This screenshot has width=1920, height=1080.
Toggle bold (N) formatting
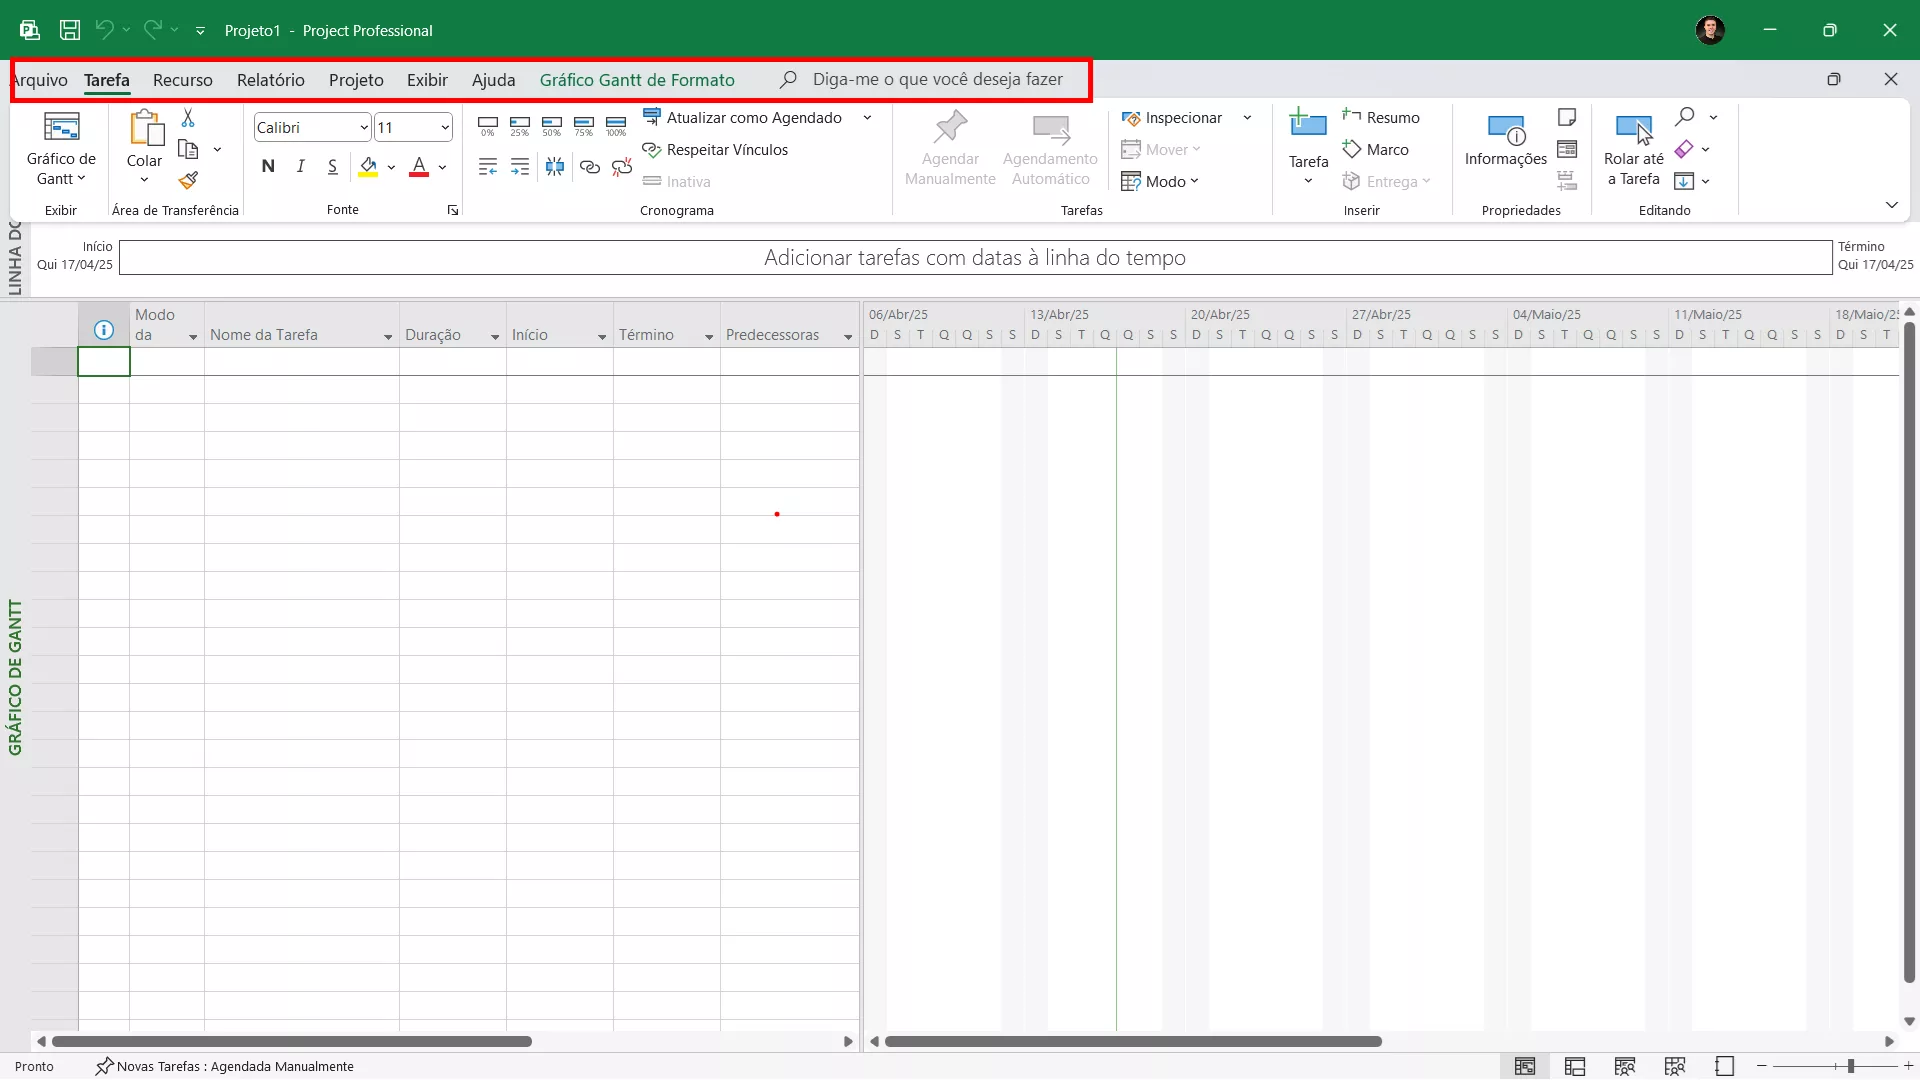click(x=268, y=167)
